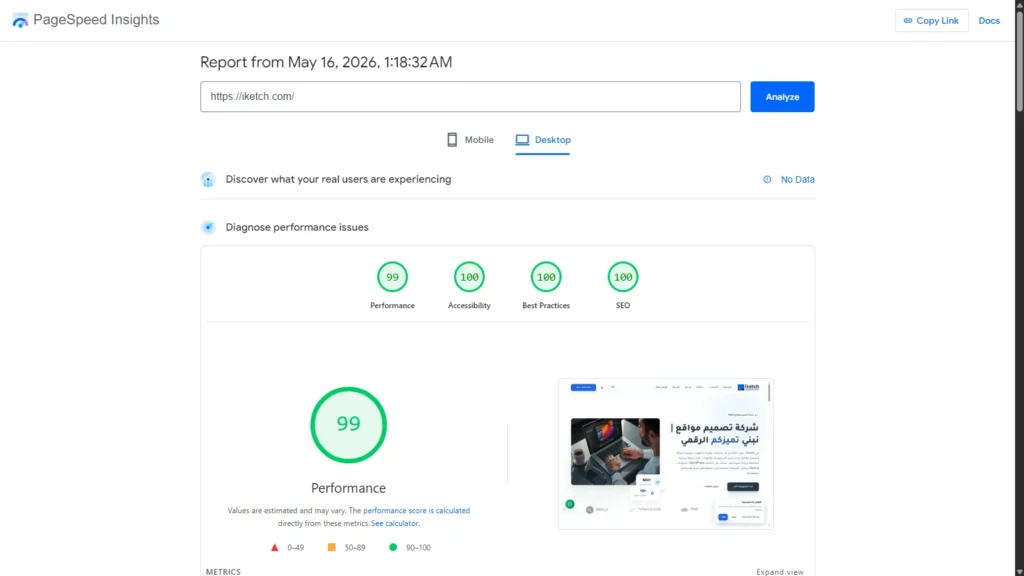The image size is (1024, 576).
Task: Click the METRICS heading text
Action: 223,571
